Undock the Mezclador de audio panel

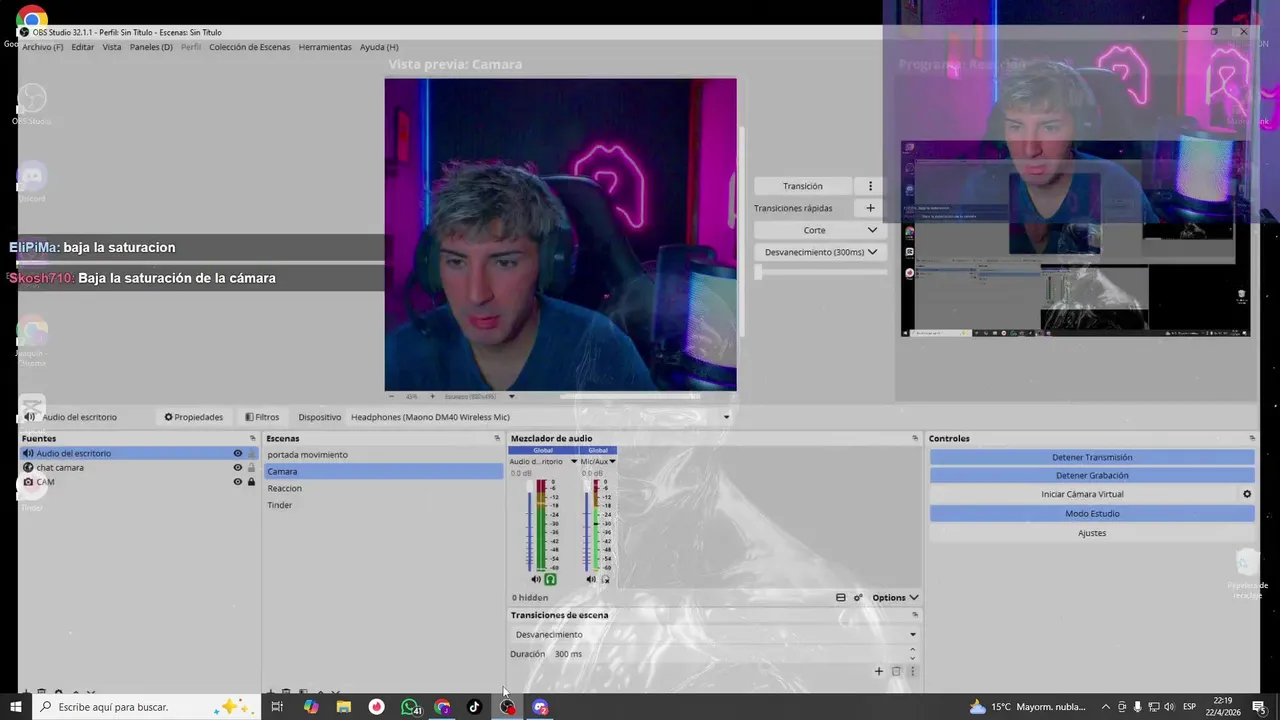tap(915, 438)
